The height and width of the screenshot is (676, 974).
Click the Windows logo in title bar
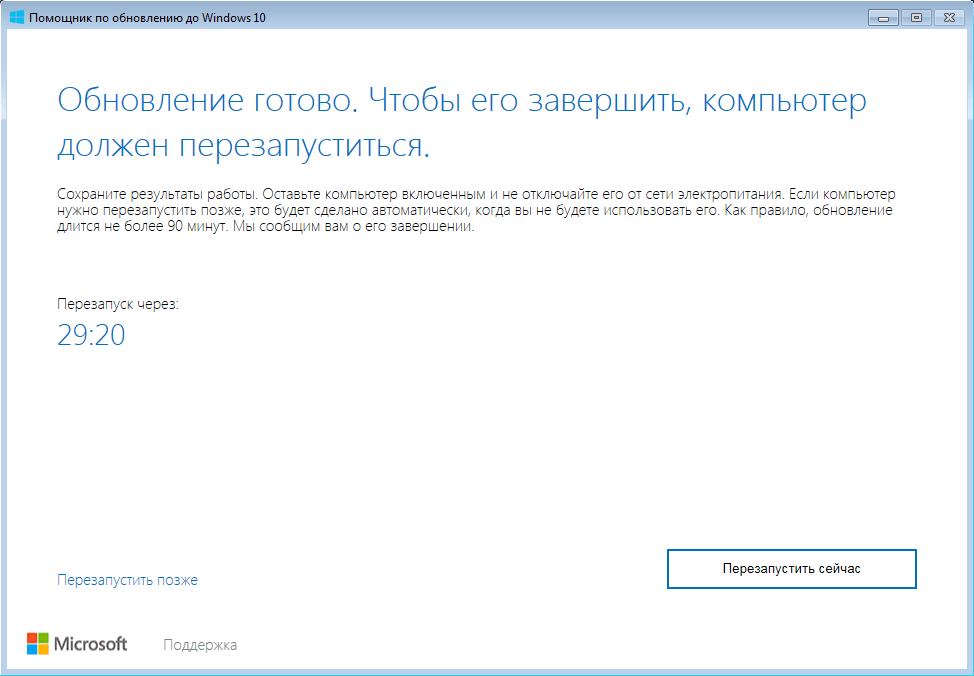click(x=17, y=17)
